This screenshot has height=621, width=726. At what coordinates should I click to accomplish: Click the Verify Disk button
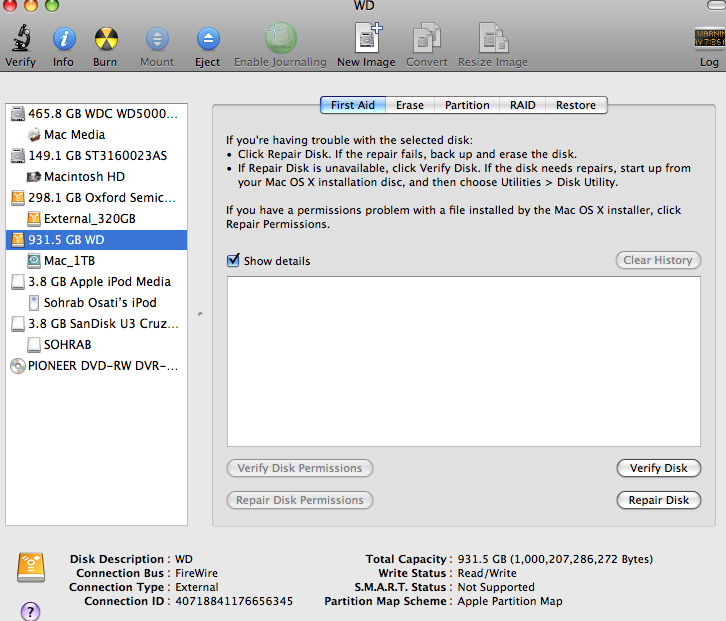(658, 468)
